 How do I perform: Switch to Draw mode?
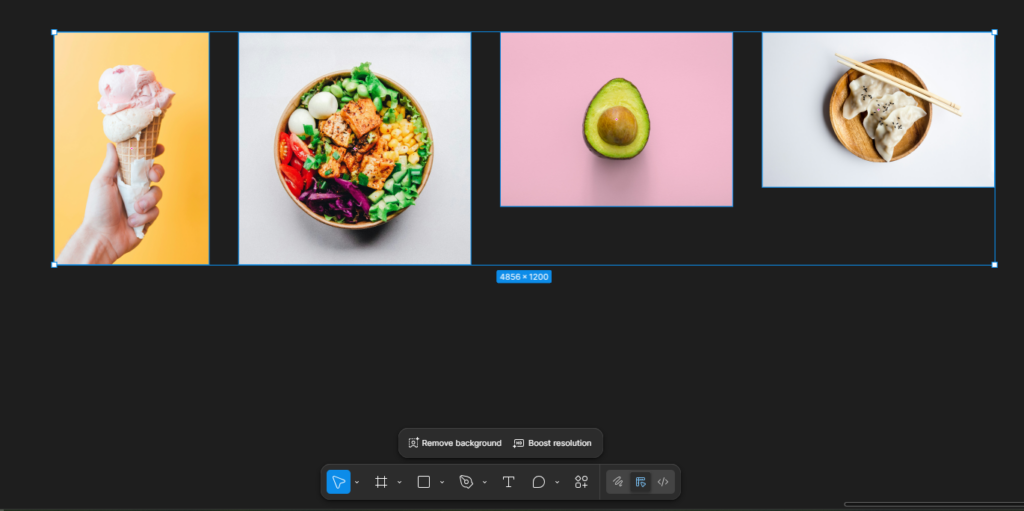click(x=618, y=482)
